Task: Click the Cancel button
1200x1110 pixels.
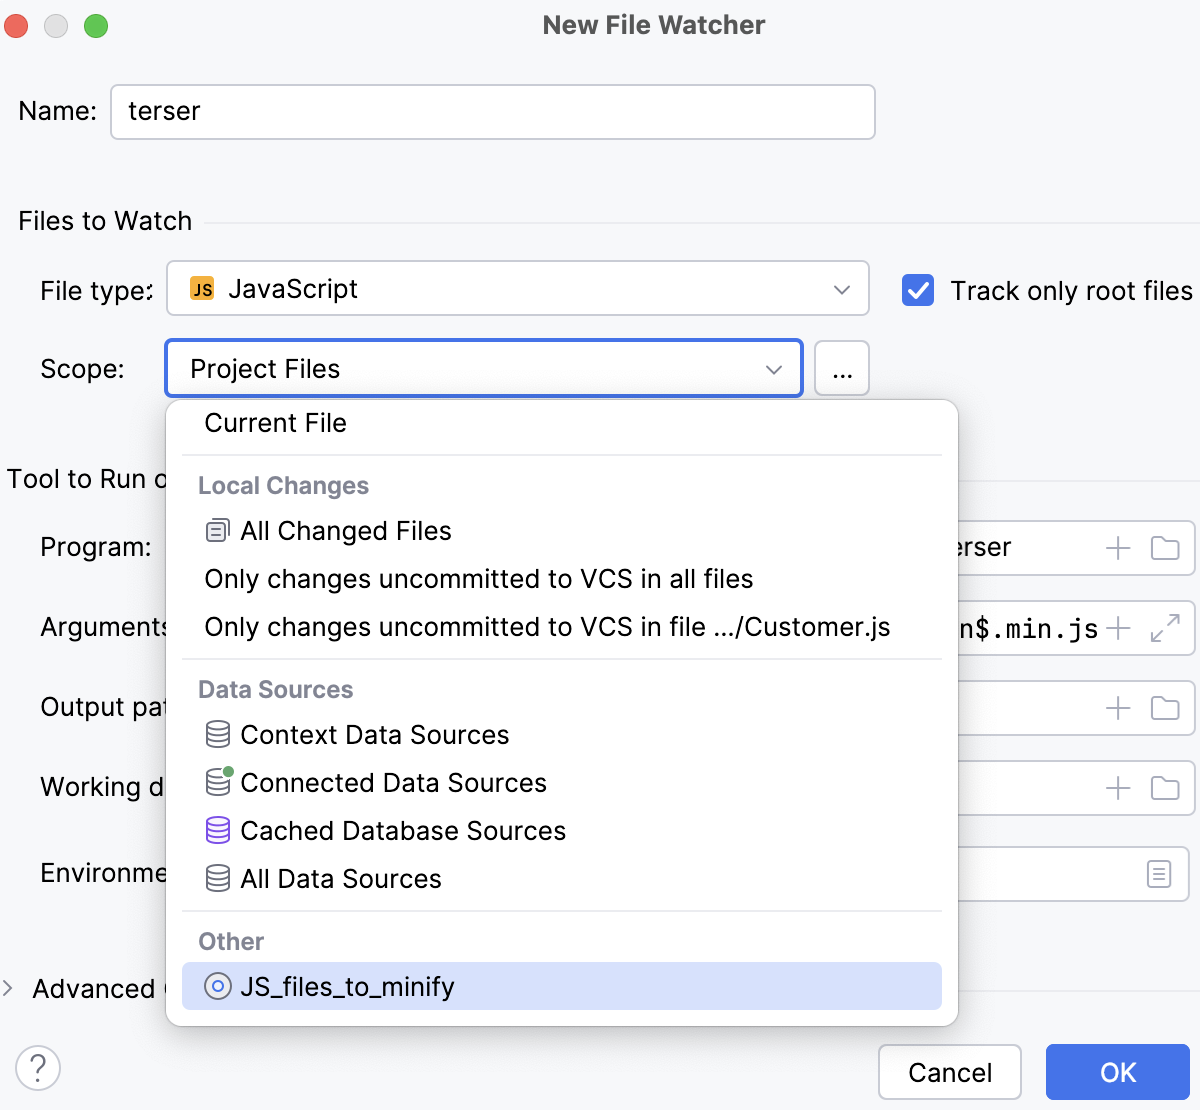Action: (x=949, y=1072)
